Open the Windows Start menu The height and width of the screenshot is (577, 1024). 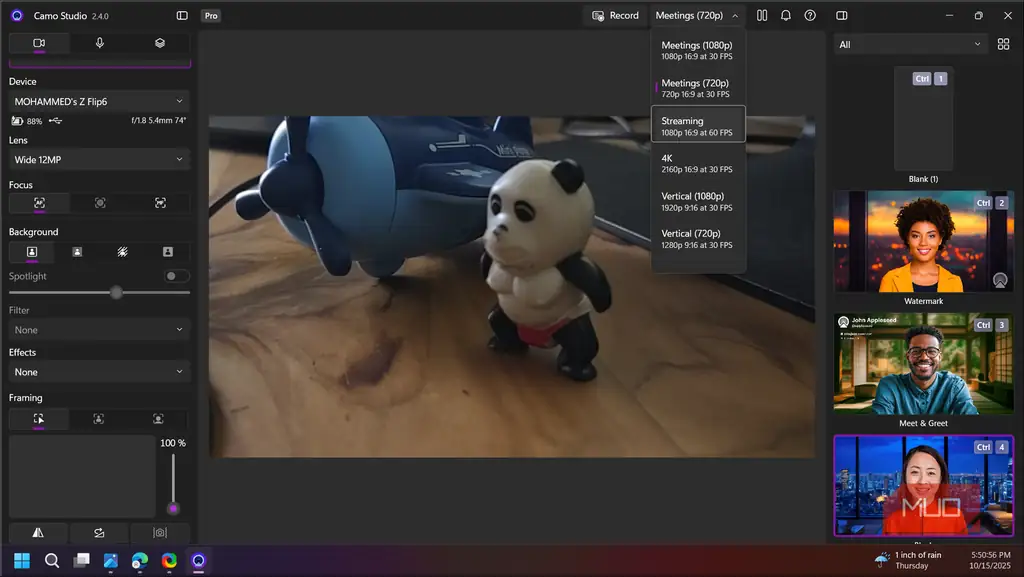[x=22, y=561]
